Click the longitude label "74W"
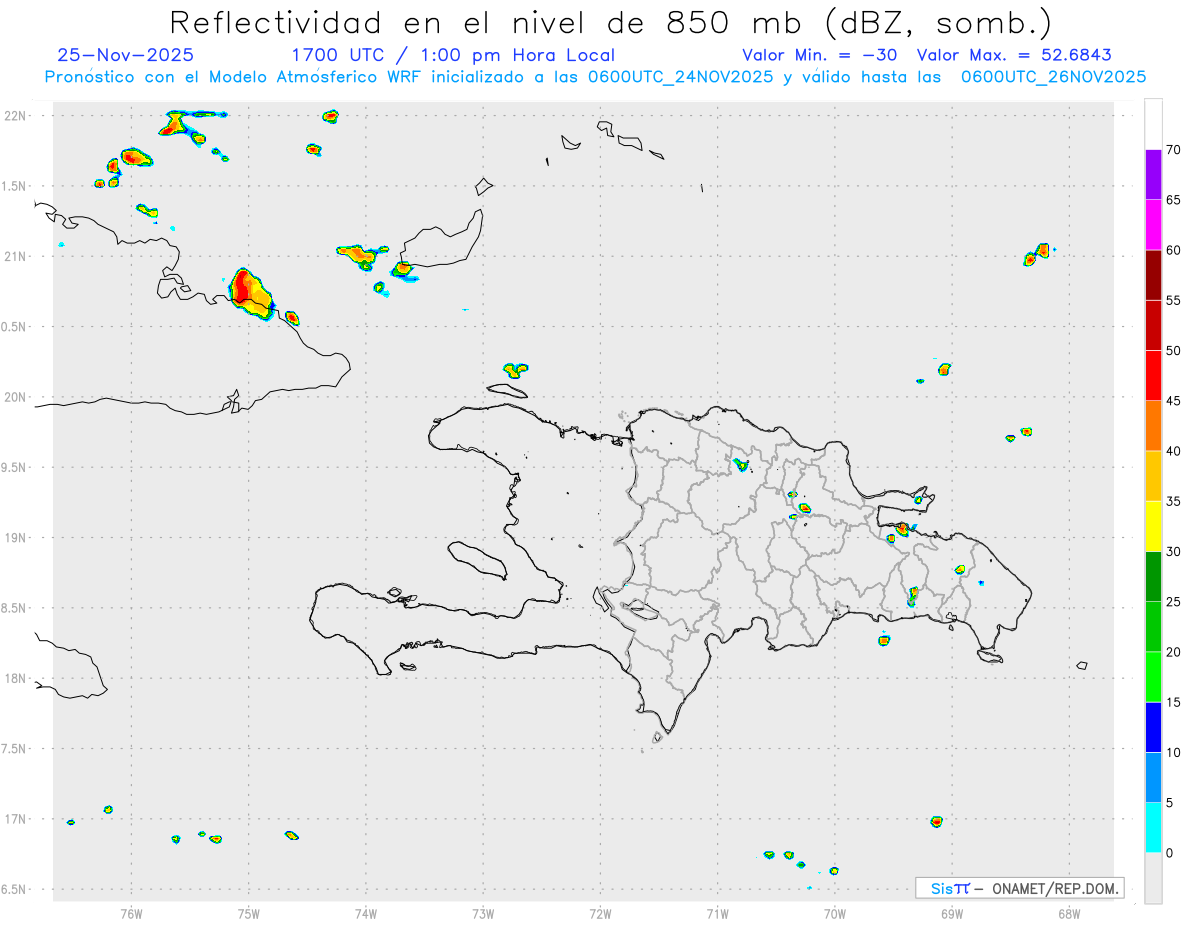 coord(366,913)
